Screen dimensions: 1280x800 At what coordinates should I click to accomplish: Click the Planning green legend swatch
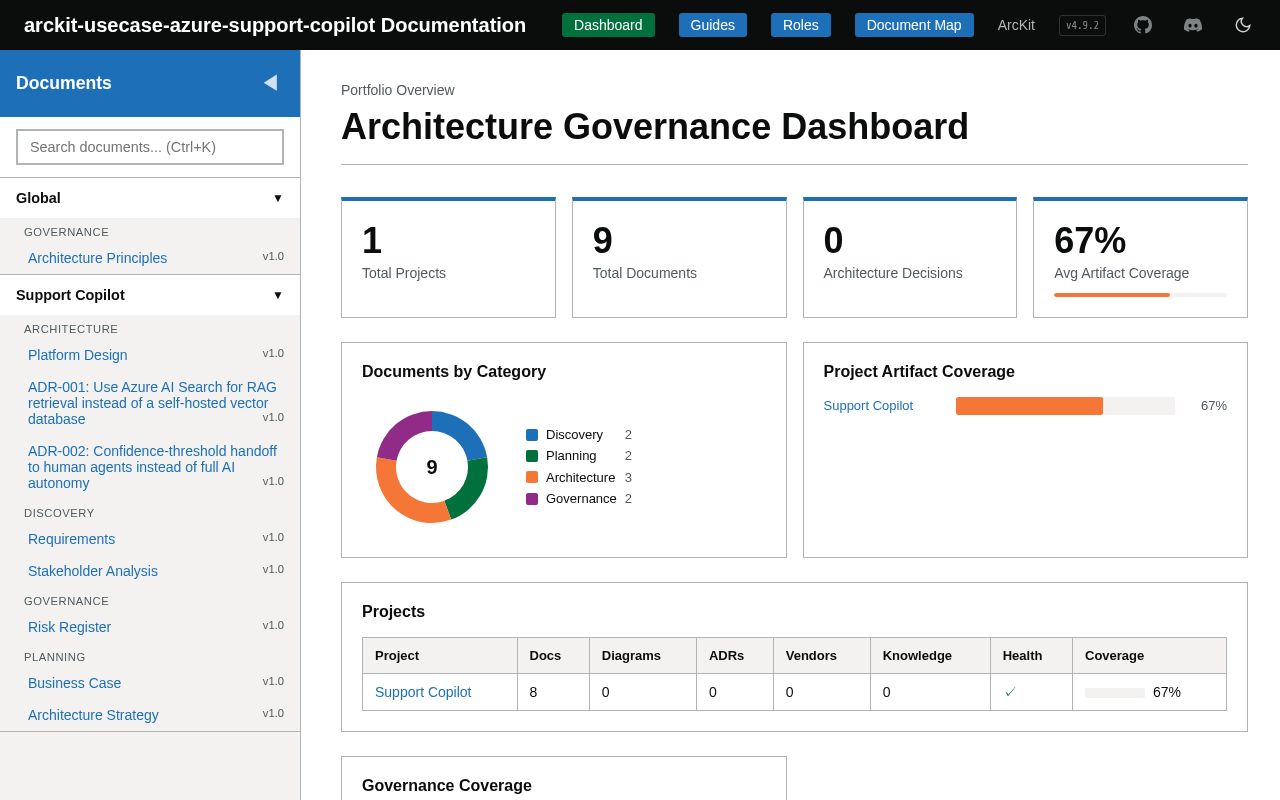coord(532,456)
